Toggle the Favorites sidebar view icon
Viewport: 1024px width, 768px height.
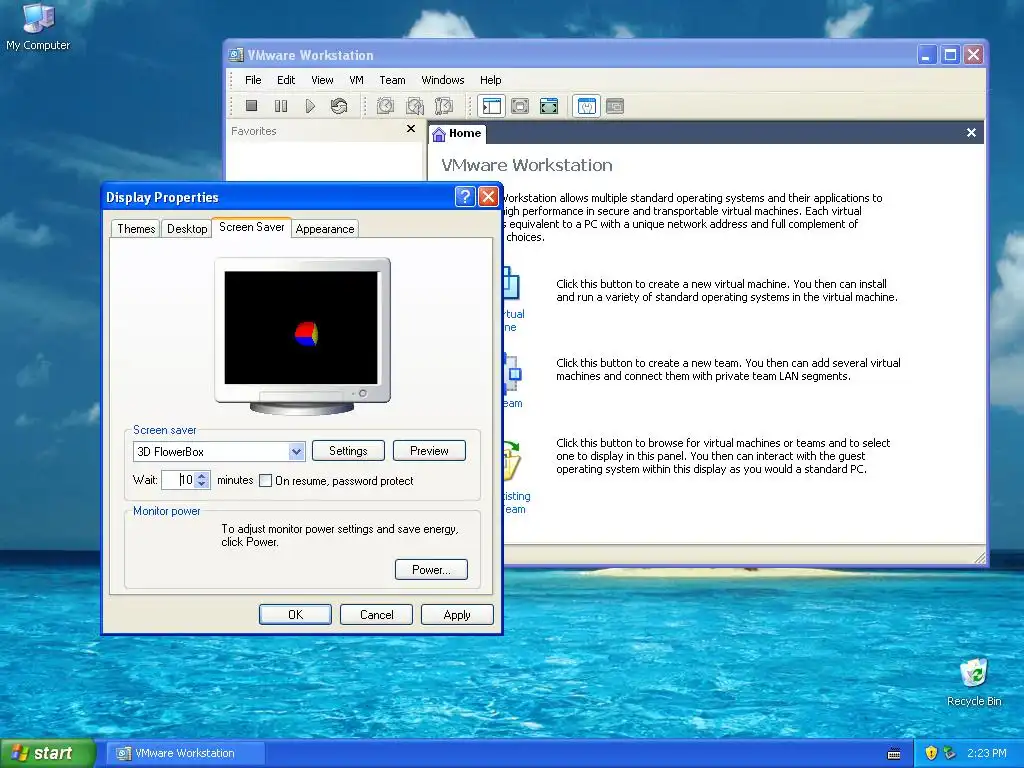tap(491, 105)
